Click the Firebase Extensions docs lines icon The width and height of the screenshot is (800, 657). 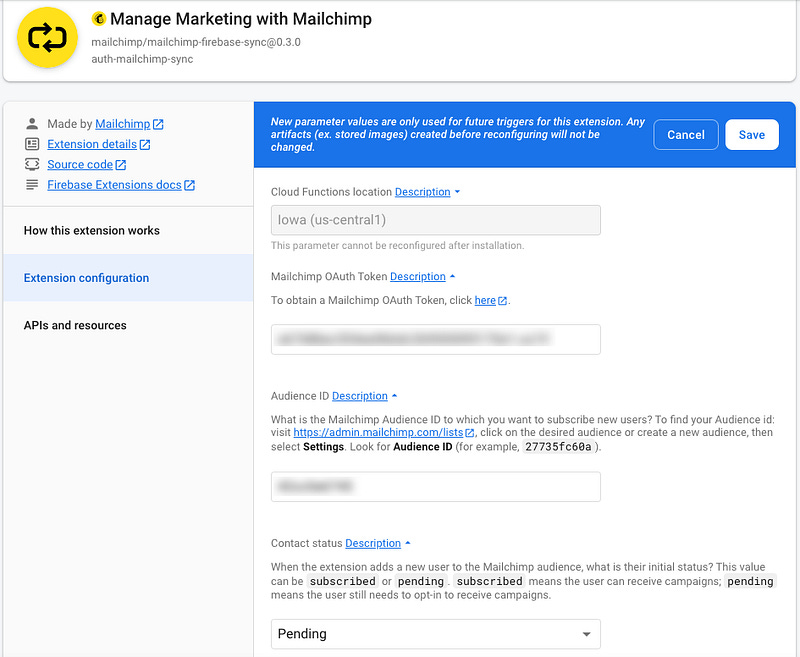point(32,185)
